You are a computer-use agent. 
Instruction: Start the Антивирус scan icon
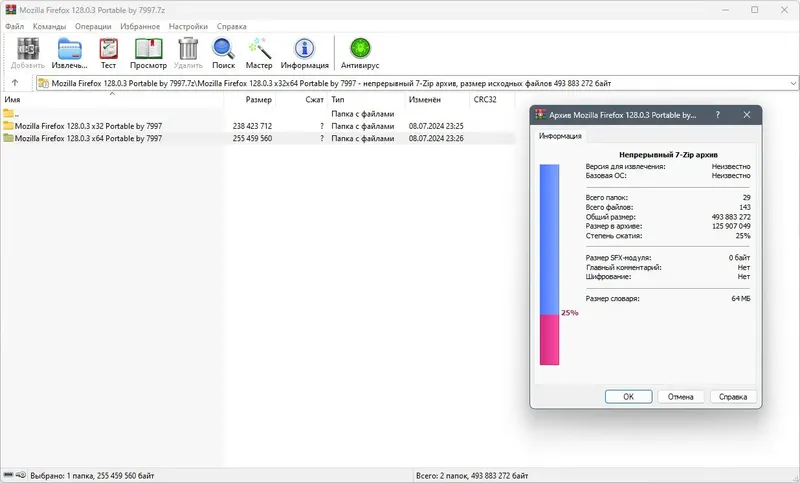tap(360, 49)
